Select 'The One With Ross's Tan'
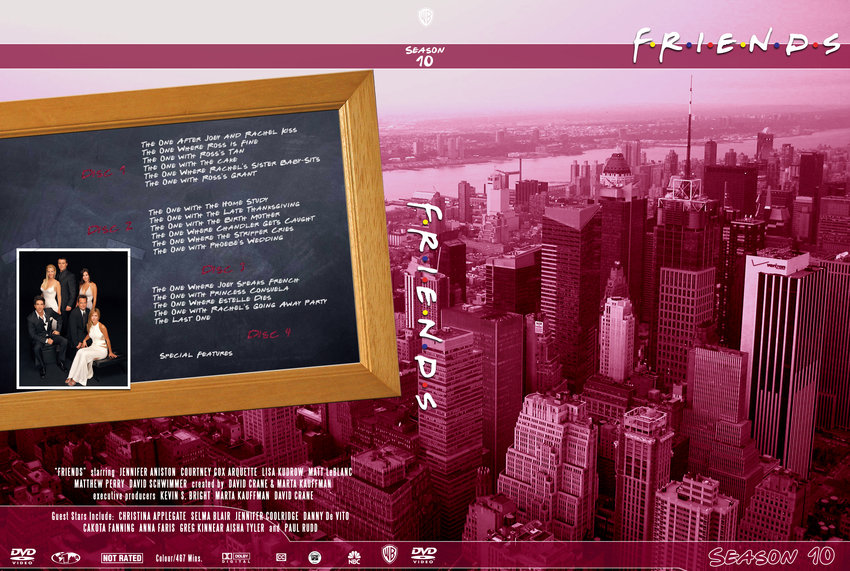 tap(194, 156)
